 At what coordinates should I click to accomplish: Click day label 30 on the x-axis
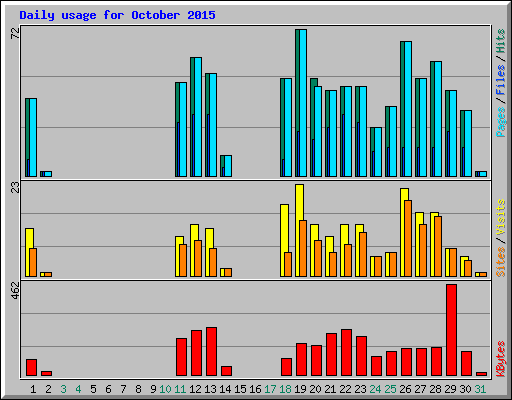point(465,389)
